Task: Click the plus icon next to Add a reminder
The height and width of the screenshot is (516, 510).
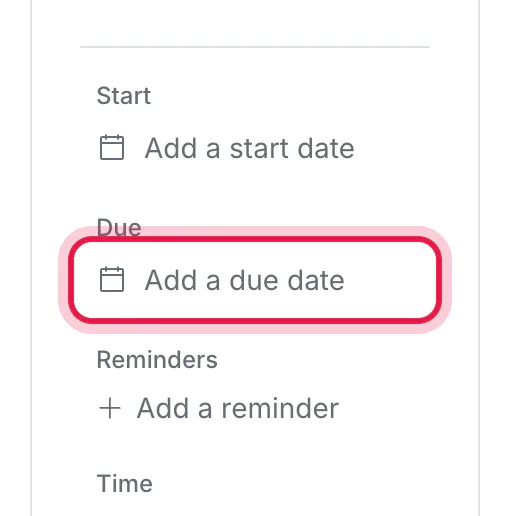Action: click(110, 408)
